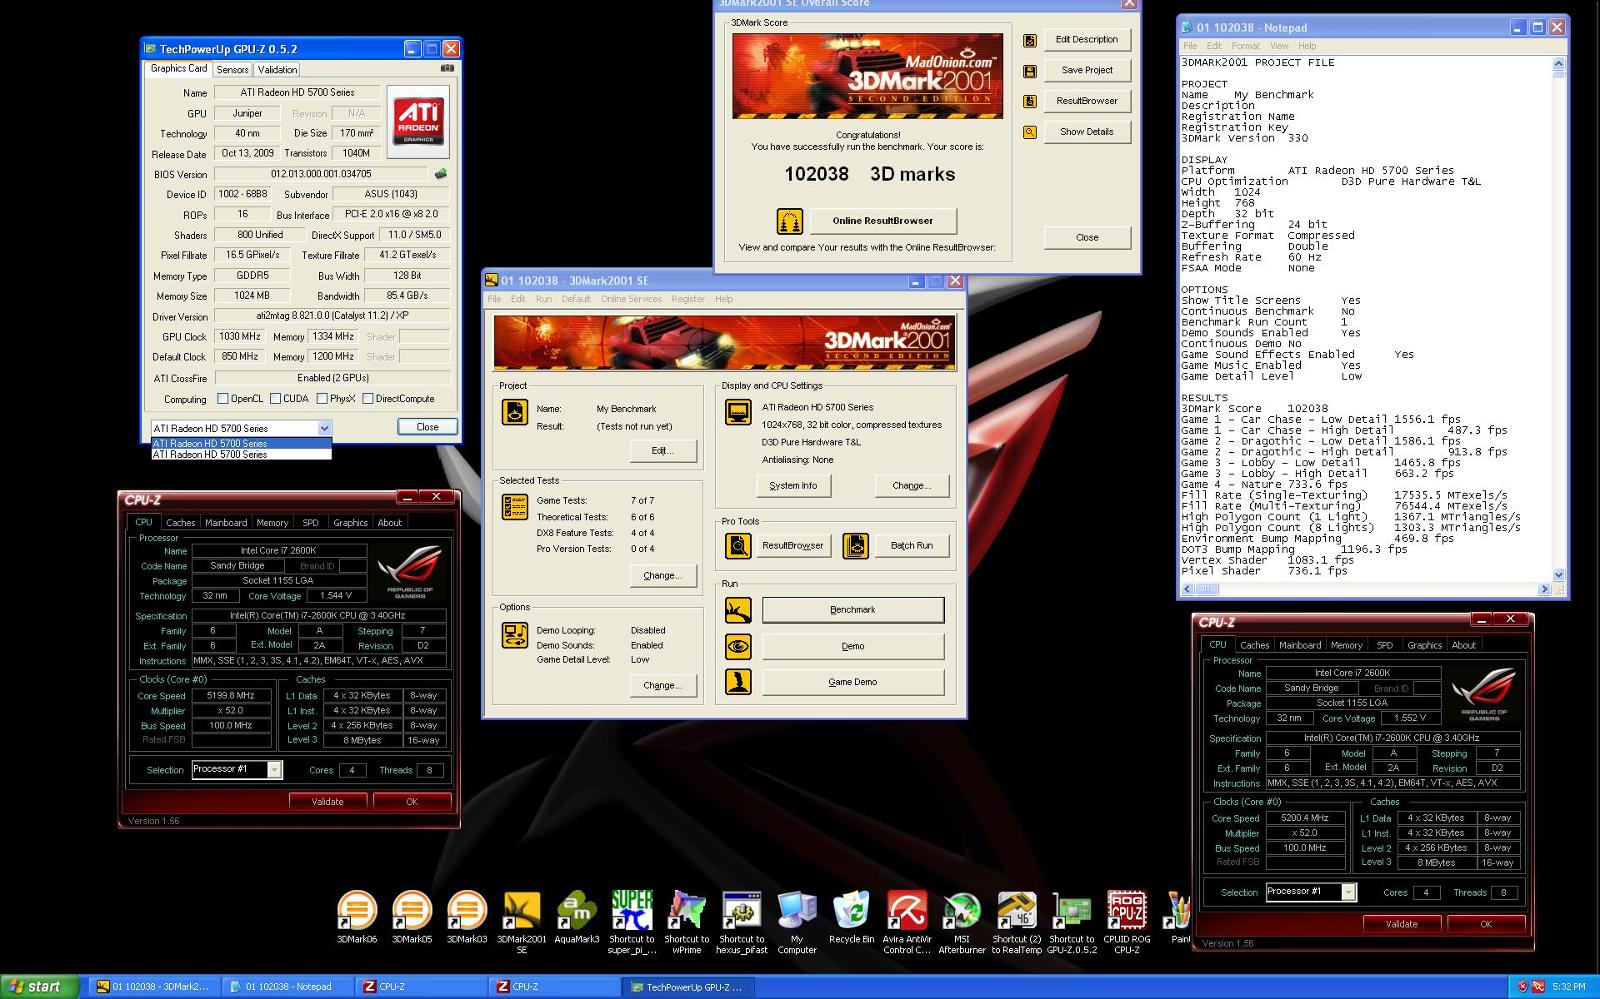
Task: Toggle the CUDA checkbox in GPU-Z
Action: (x=275, y=399)
